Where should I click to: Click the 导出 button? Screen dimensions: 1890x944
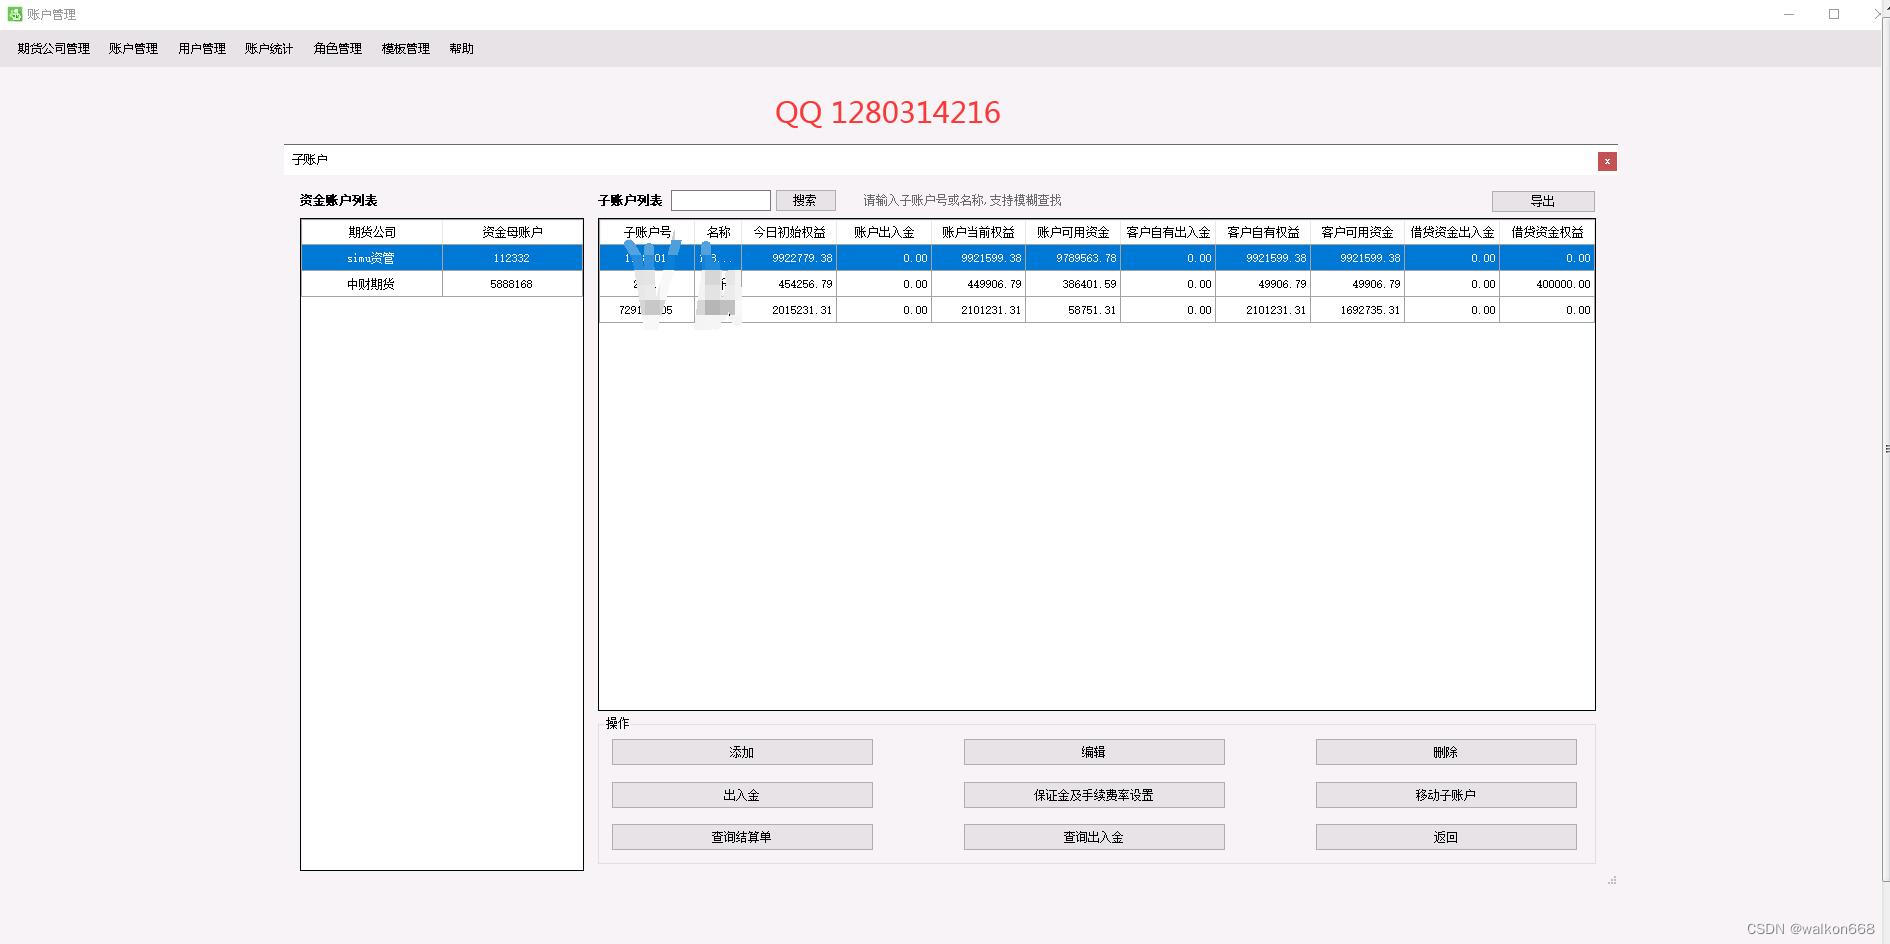pos(1543,201)
